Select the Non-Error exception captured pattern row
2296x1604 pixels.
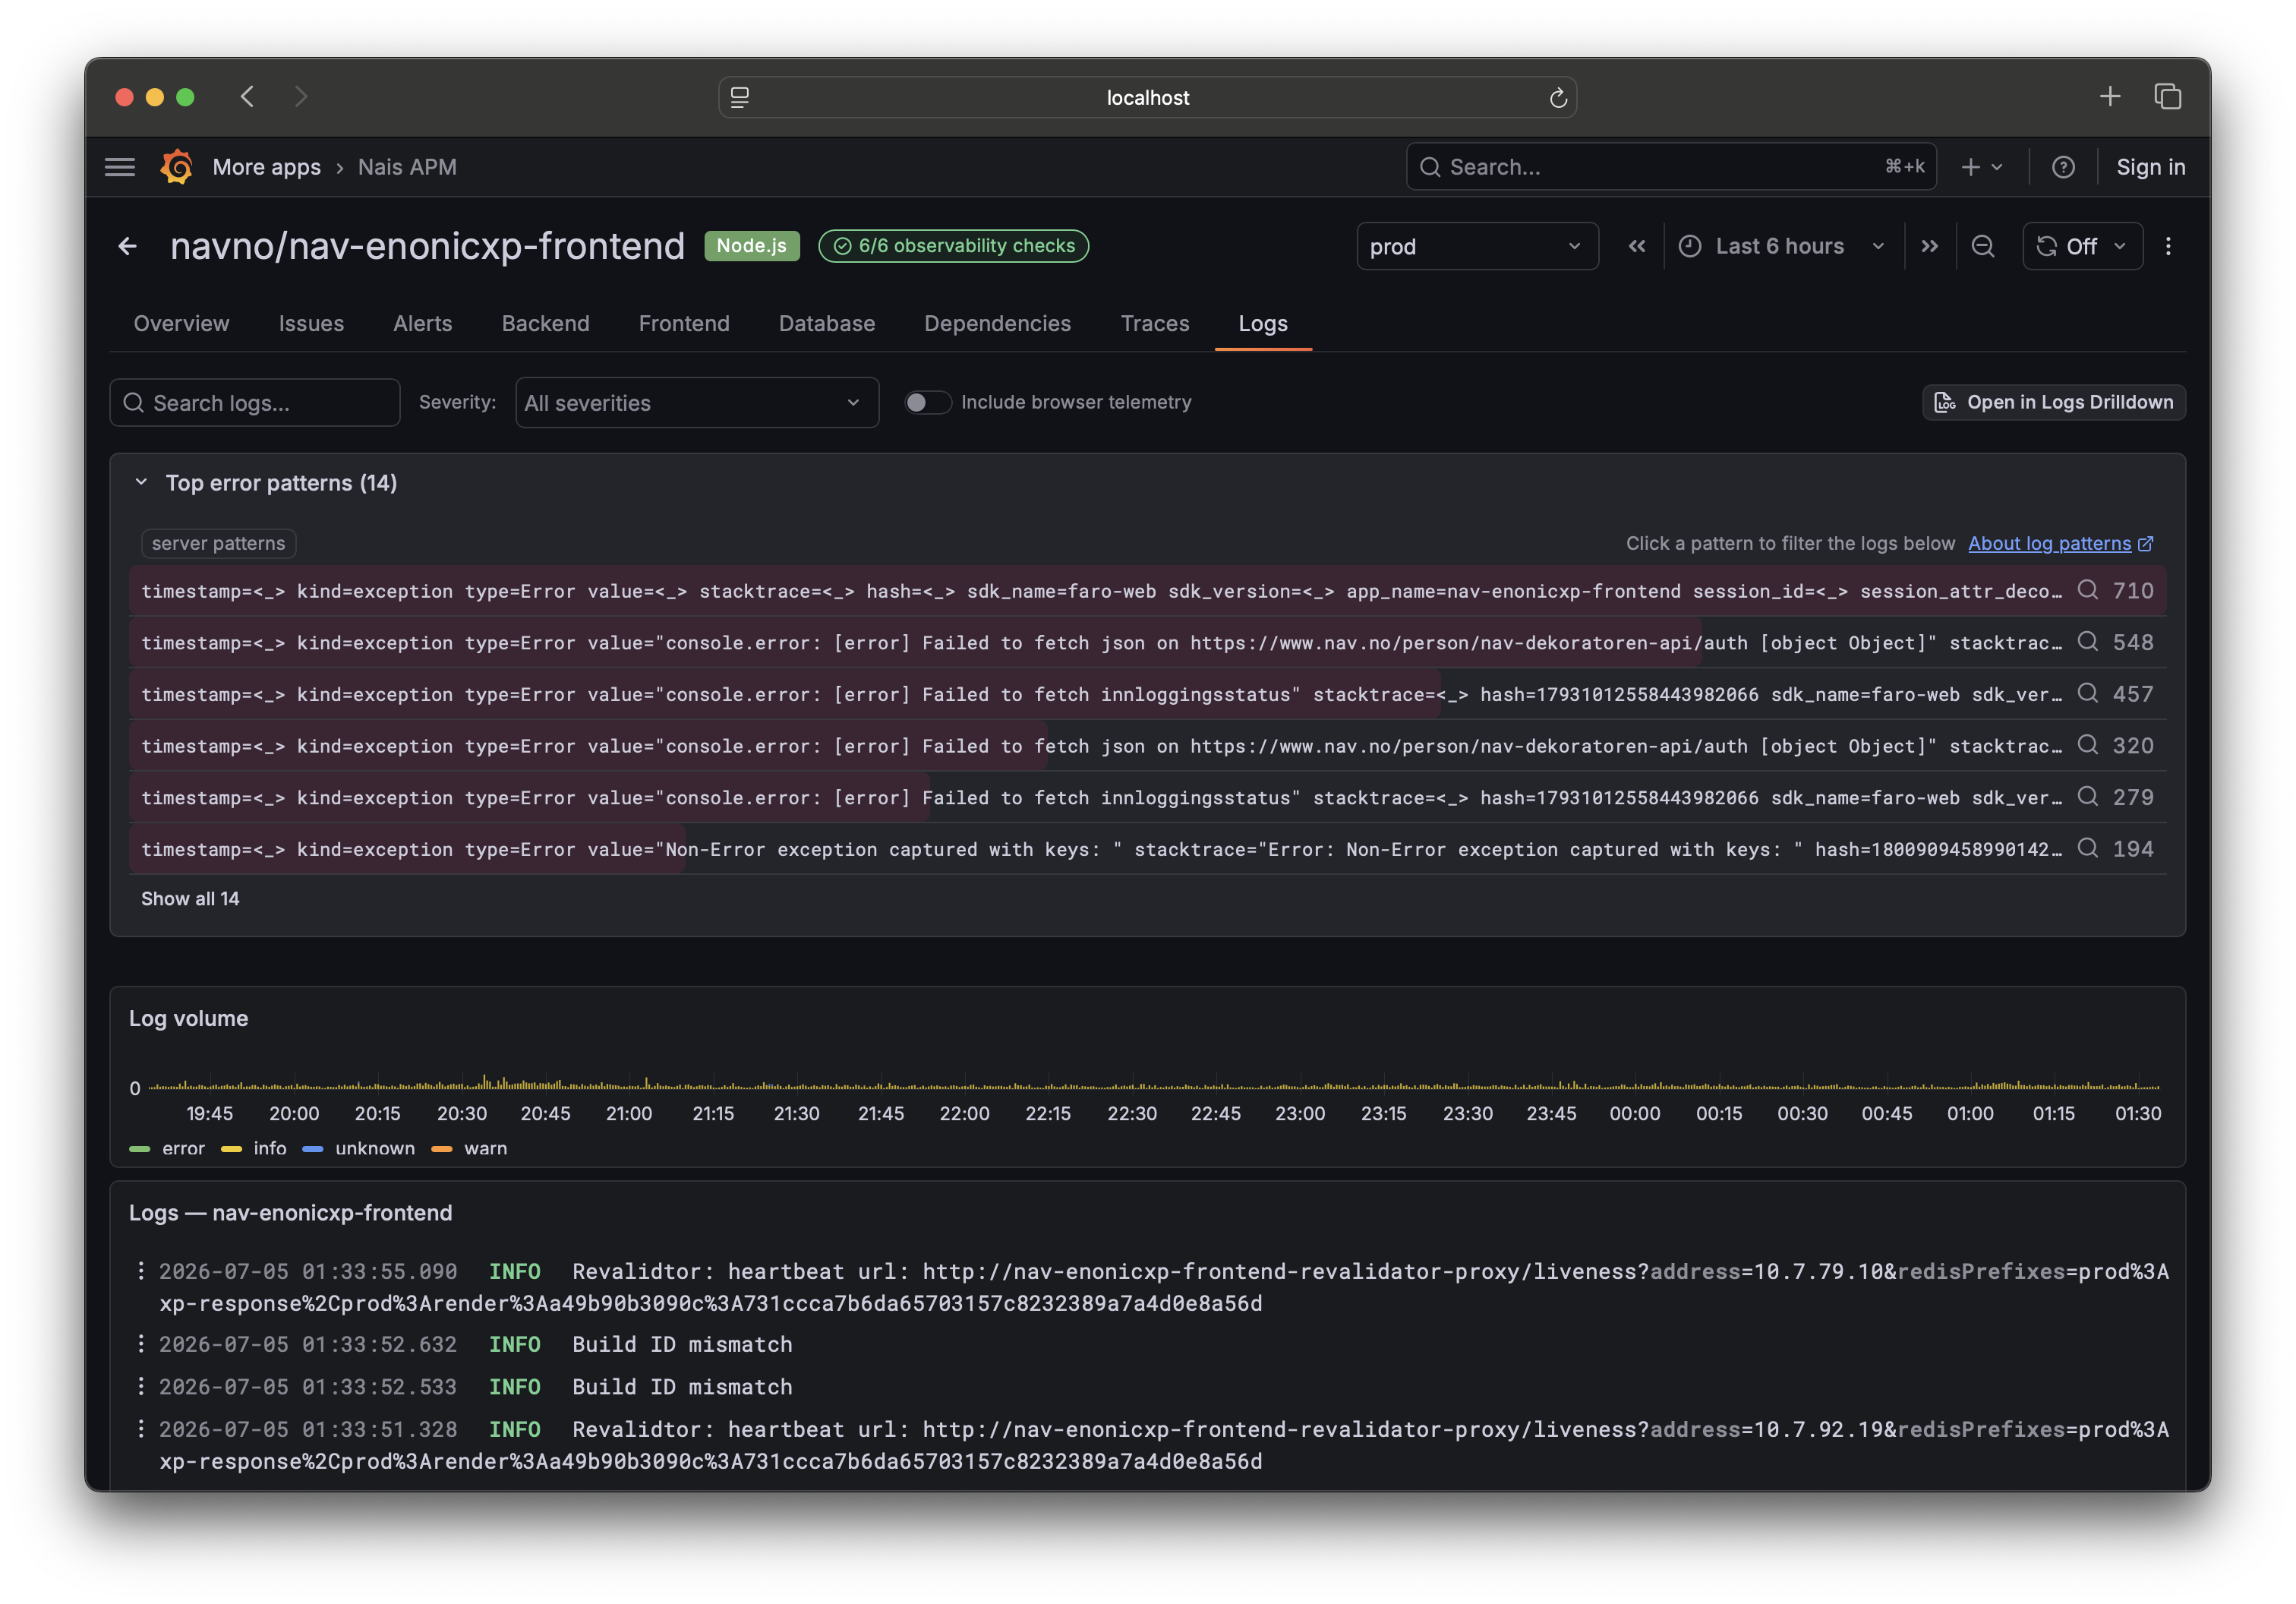tap(1147, 848)
